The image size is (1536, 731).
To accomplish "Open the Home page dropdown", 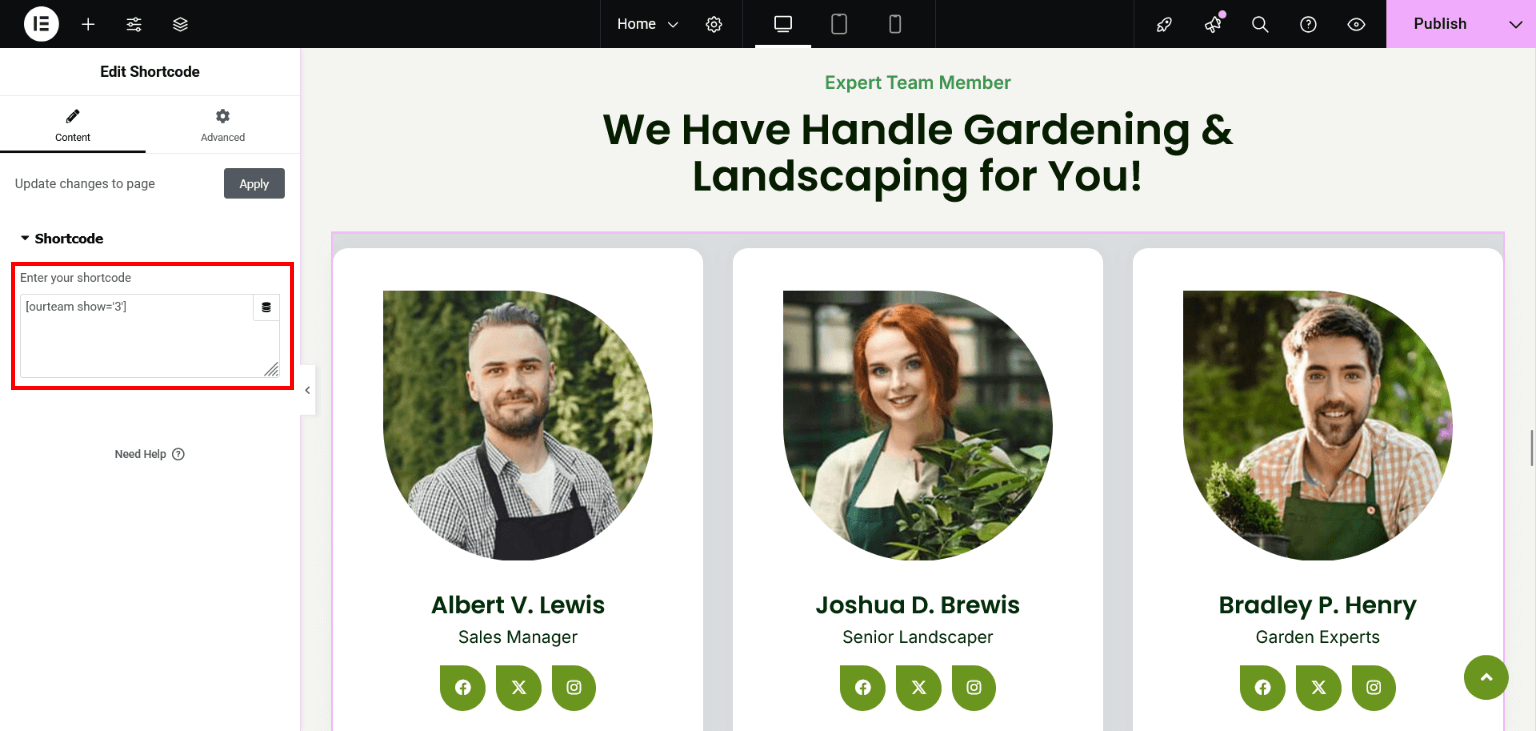I will tap(647, 24).
